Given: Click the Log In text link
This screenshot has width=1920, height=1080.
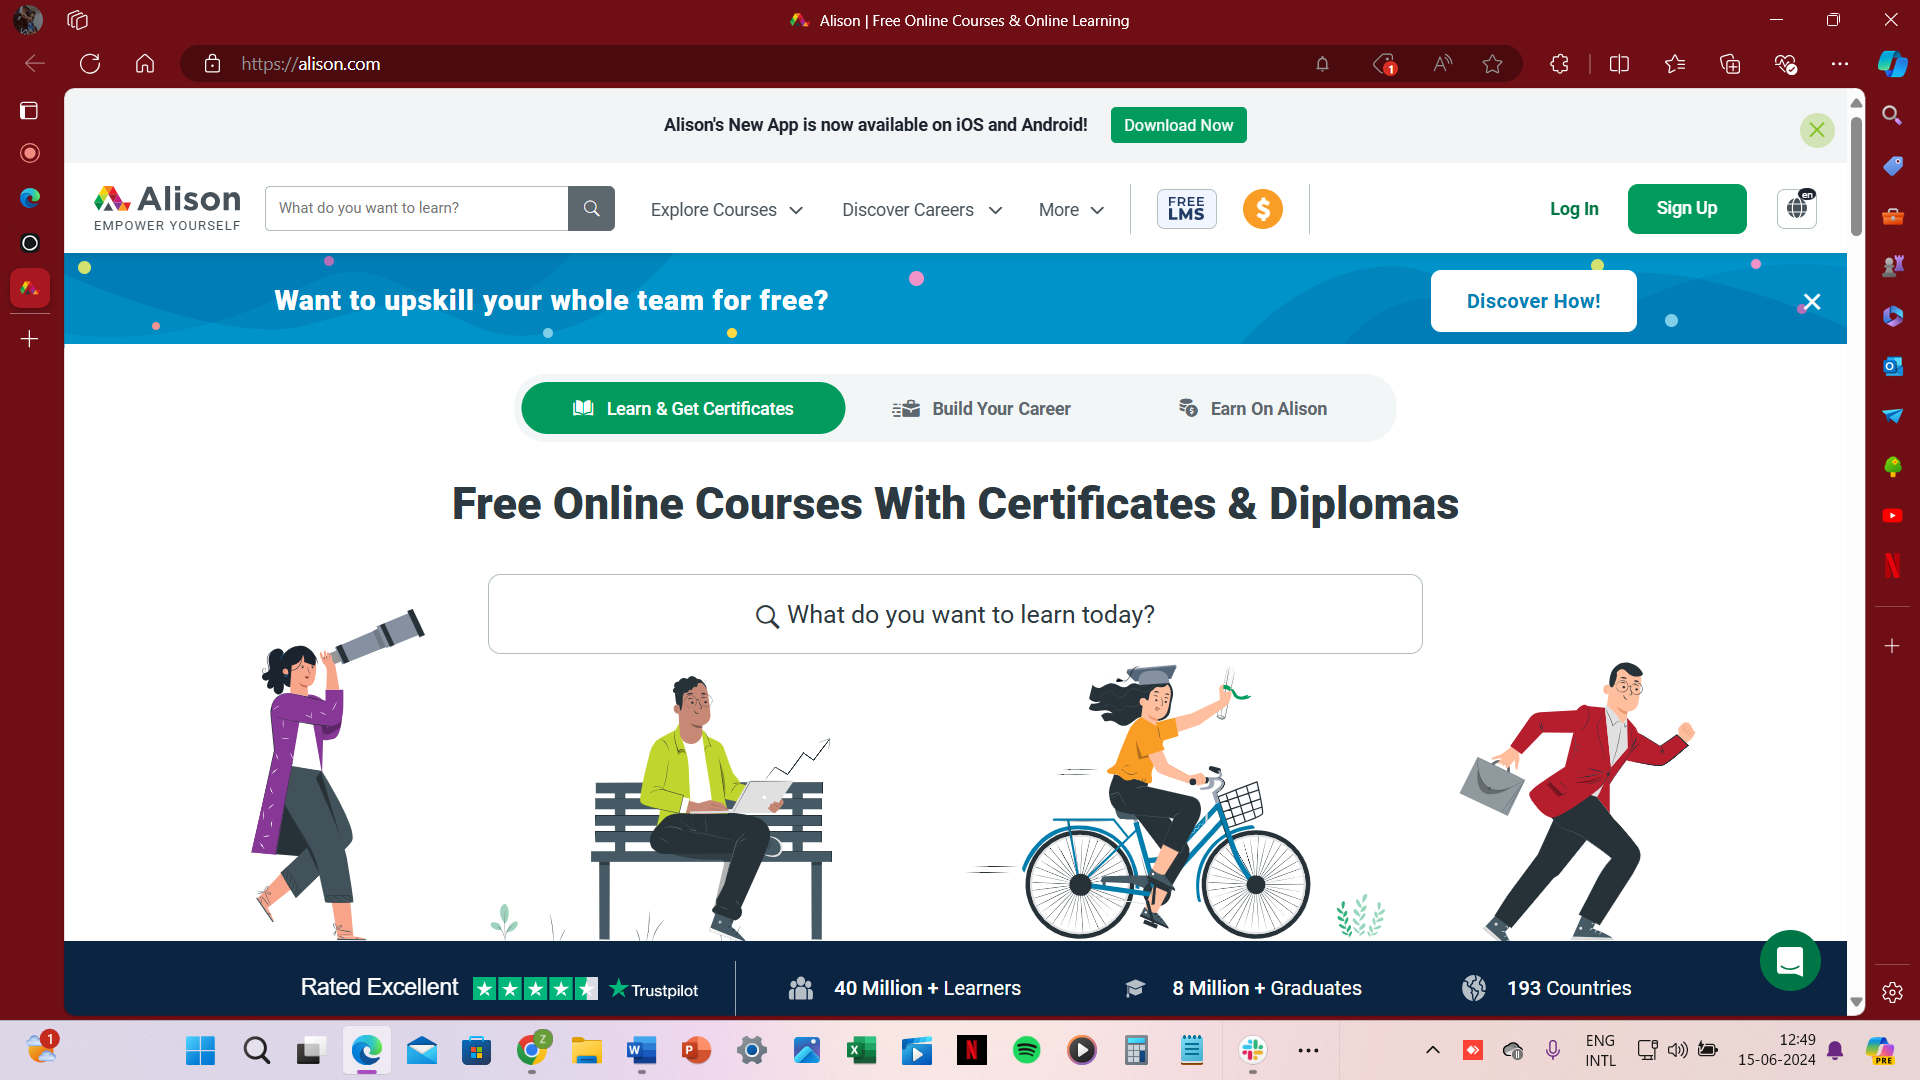Looking at the screenshot, I should [x=1573, y=208].
